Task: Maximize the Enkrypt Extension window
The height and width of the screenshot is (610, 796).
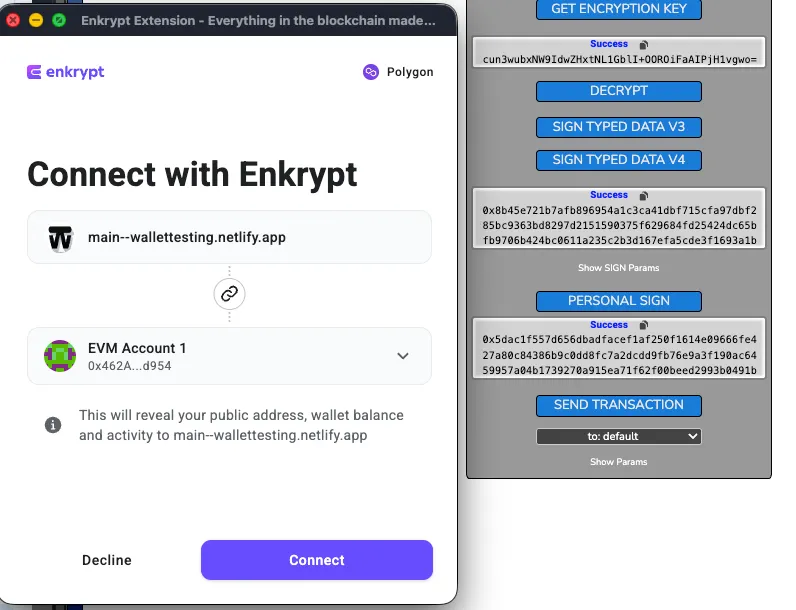Action: (x=59, y=20)
